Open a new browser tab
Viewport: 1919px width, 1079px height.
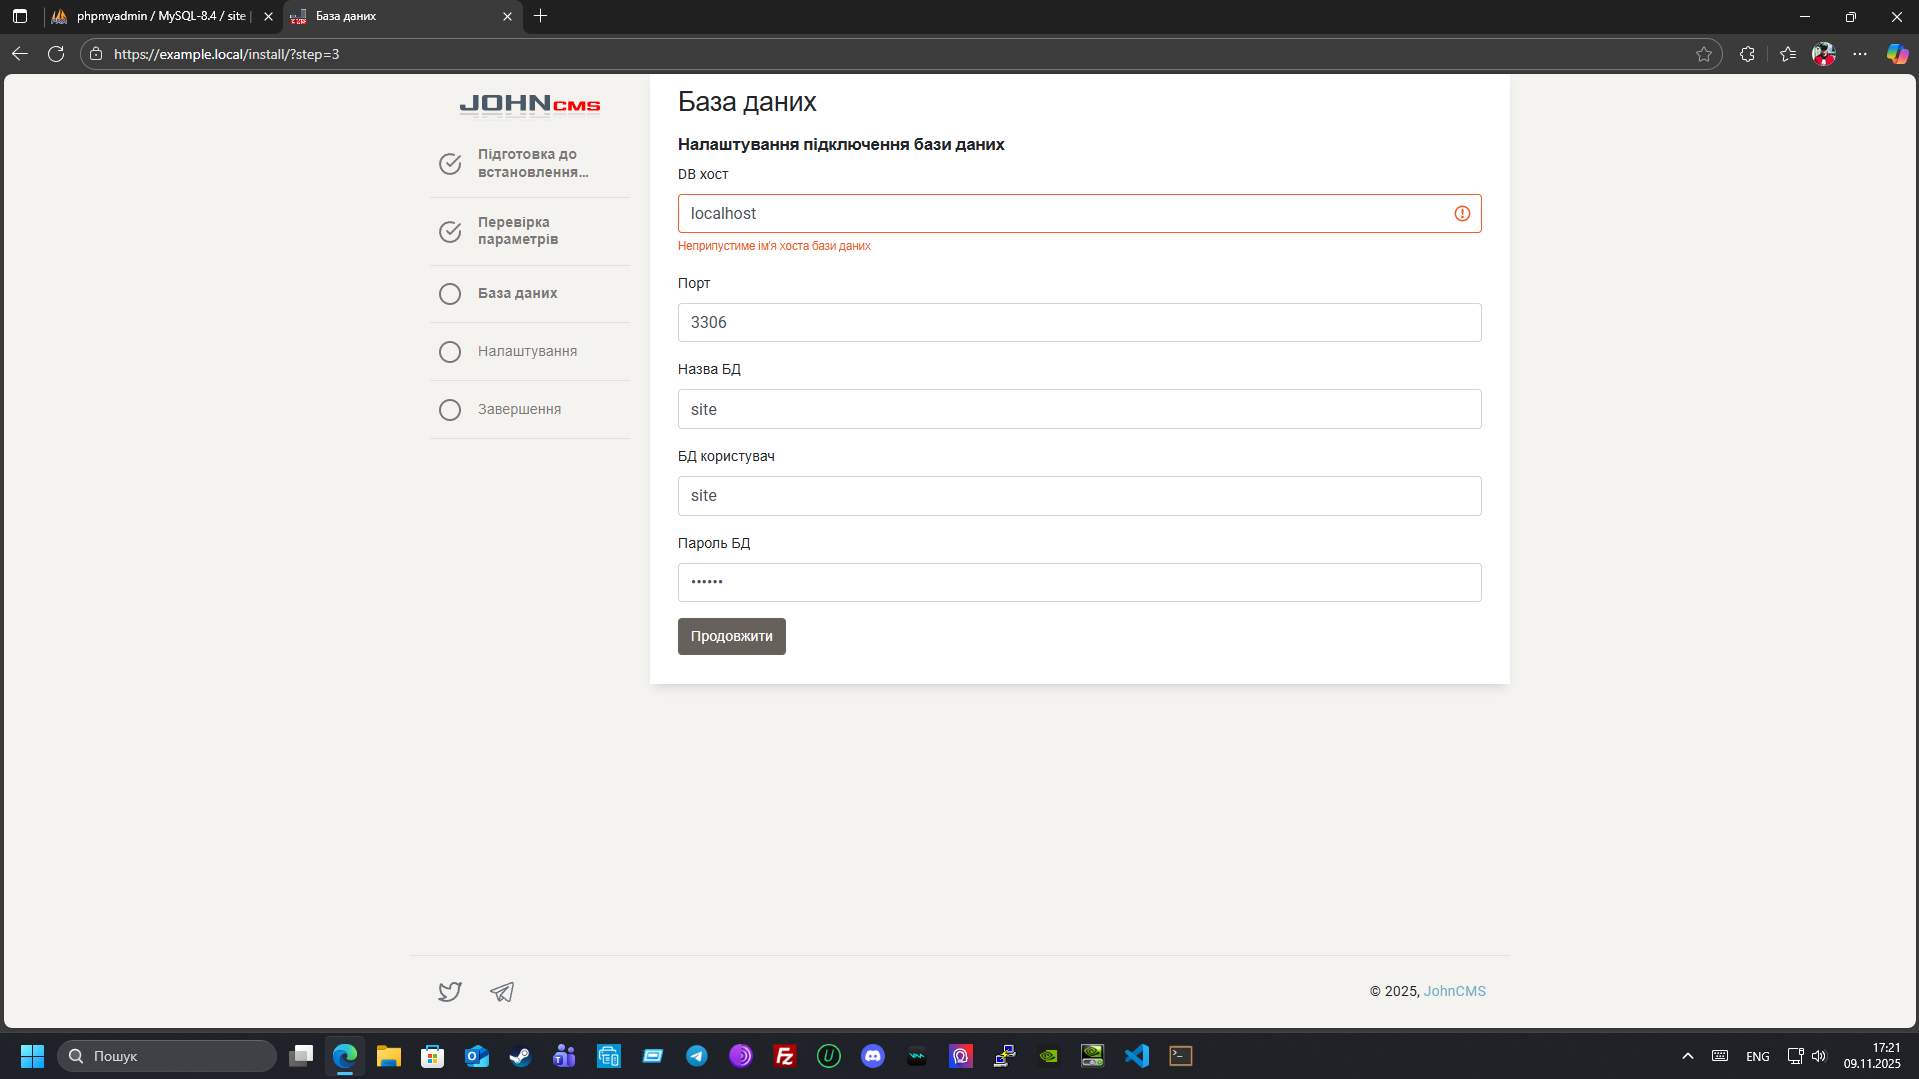541,16
